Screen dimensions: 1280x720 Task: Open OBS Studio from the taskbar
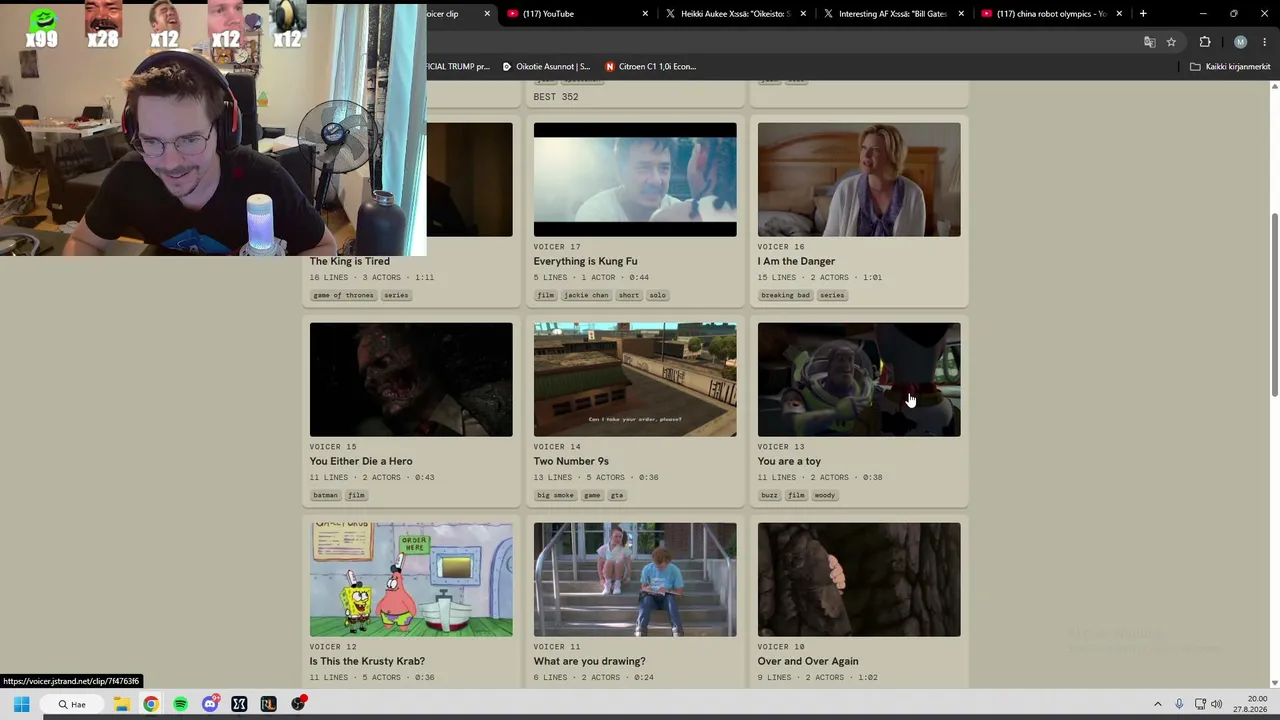tap(298, 704)
